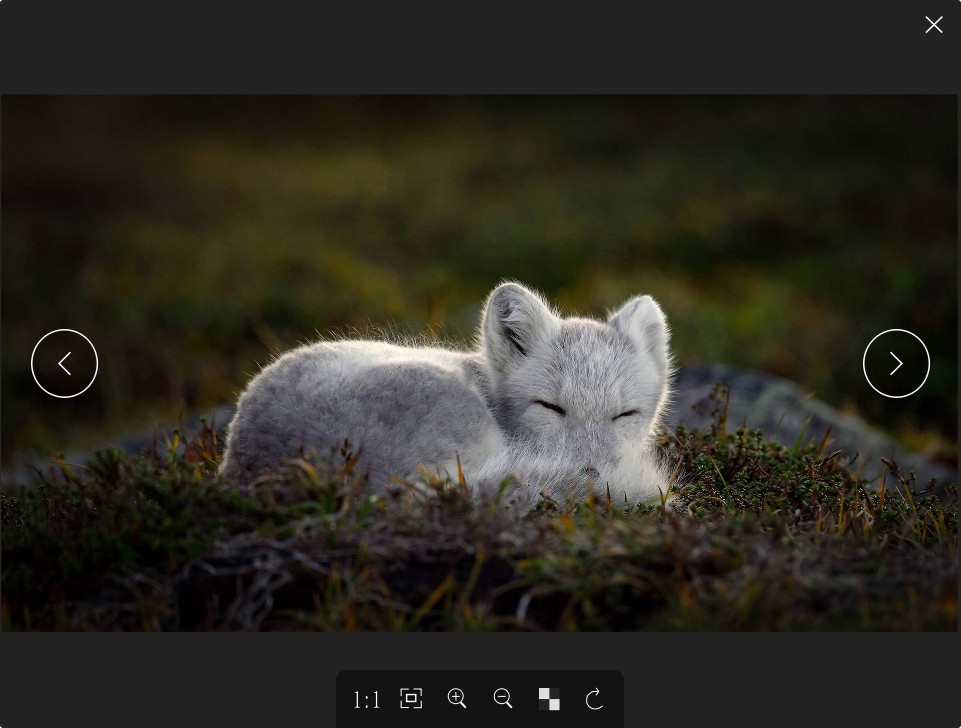Click the fox's left ear

[x=512, y=318]
